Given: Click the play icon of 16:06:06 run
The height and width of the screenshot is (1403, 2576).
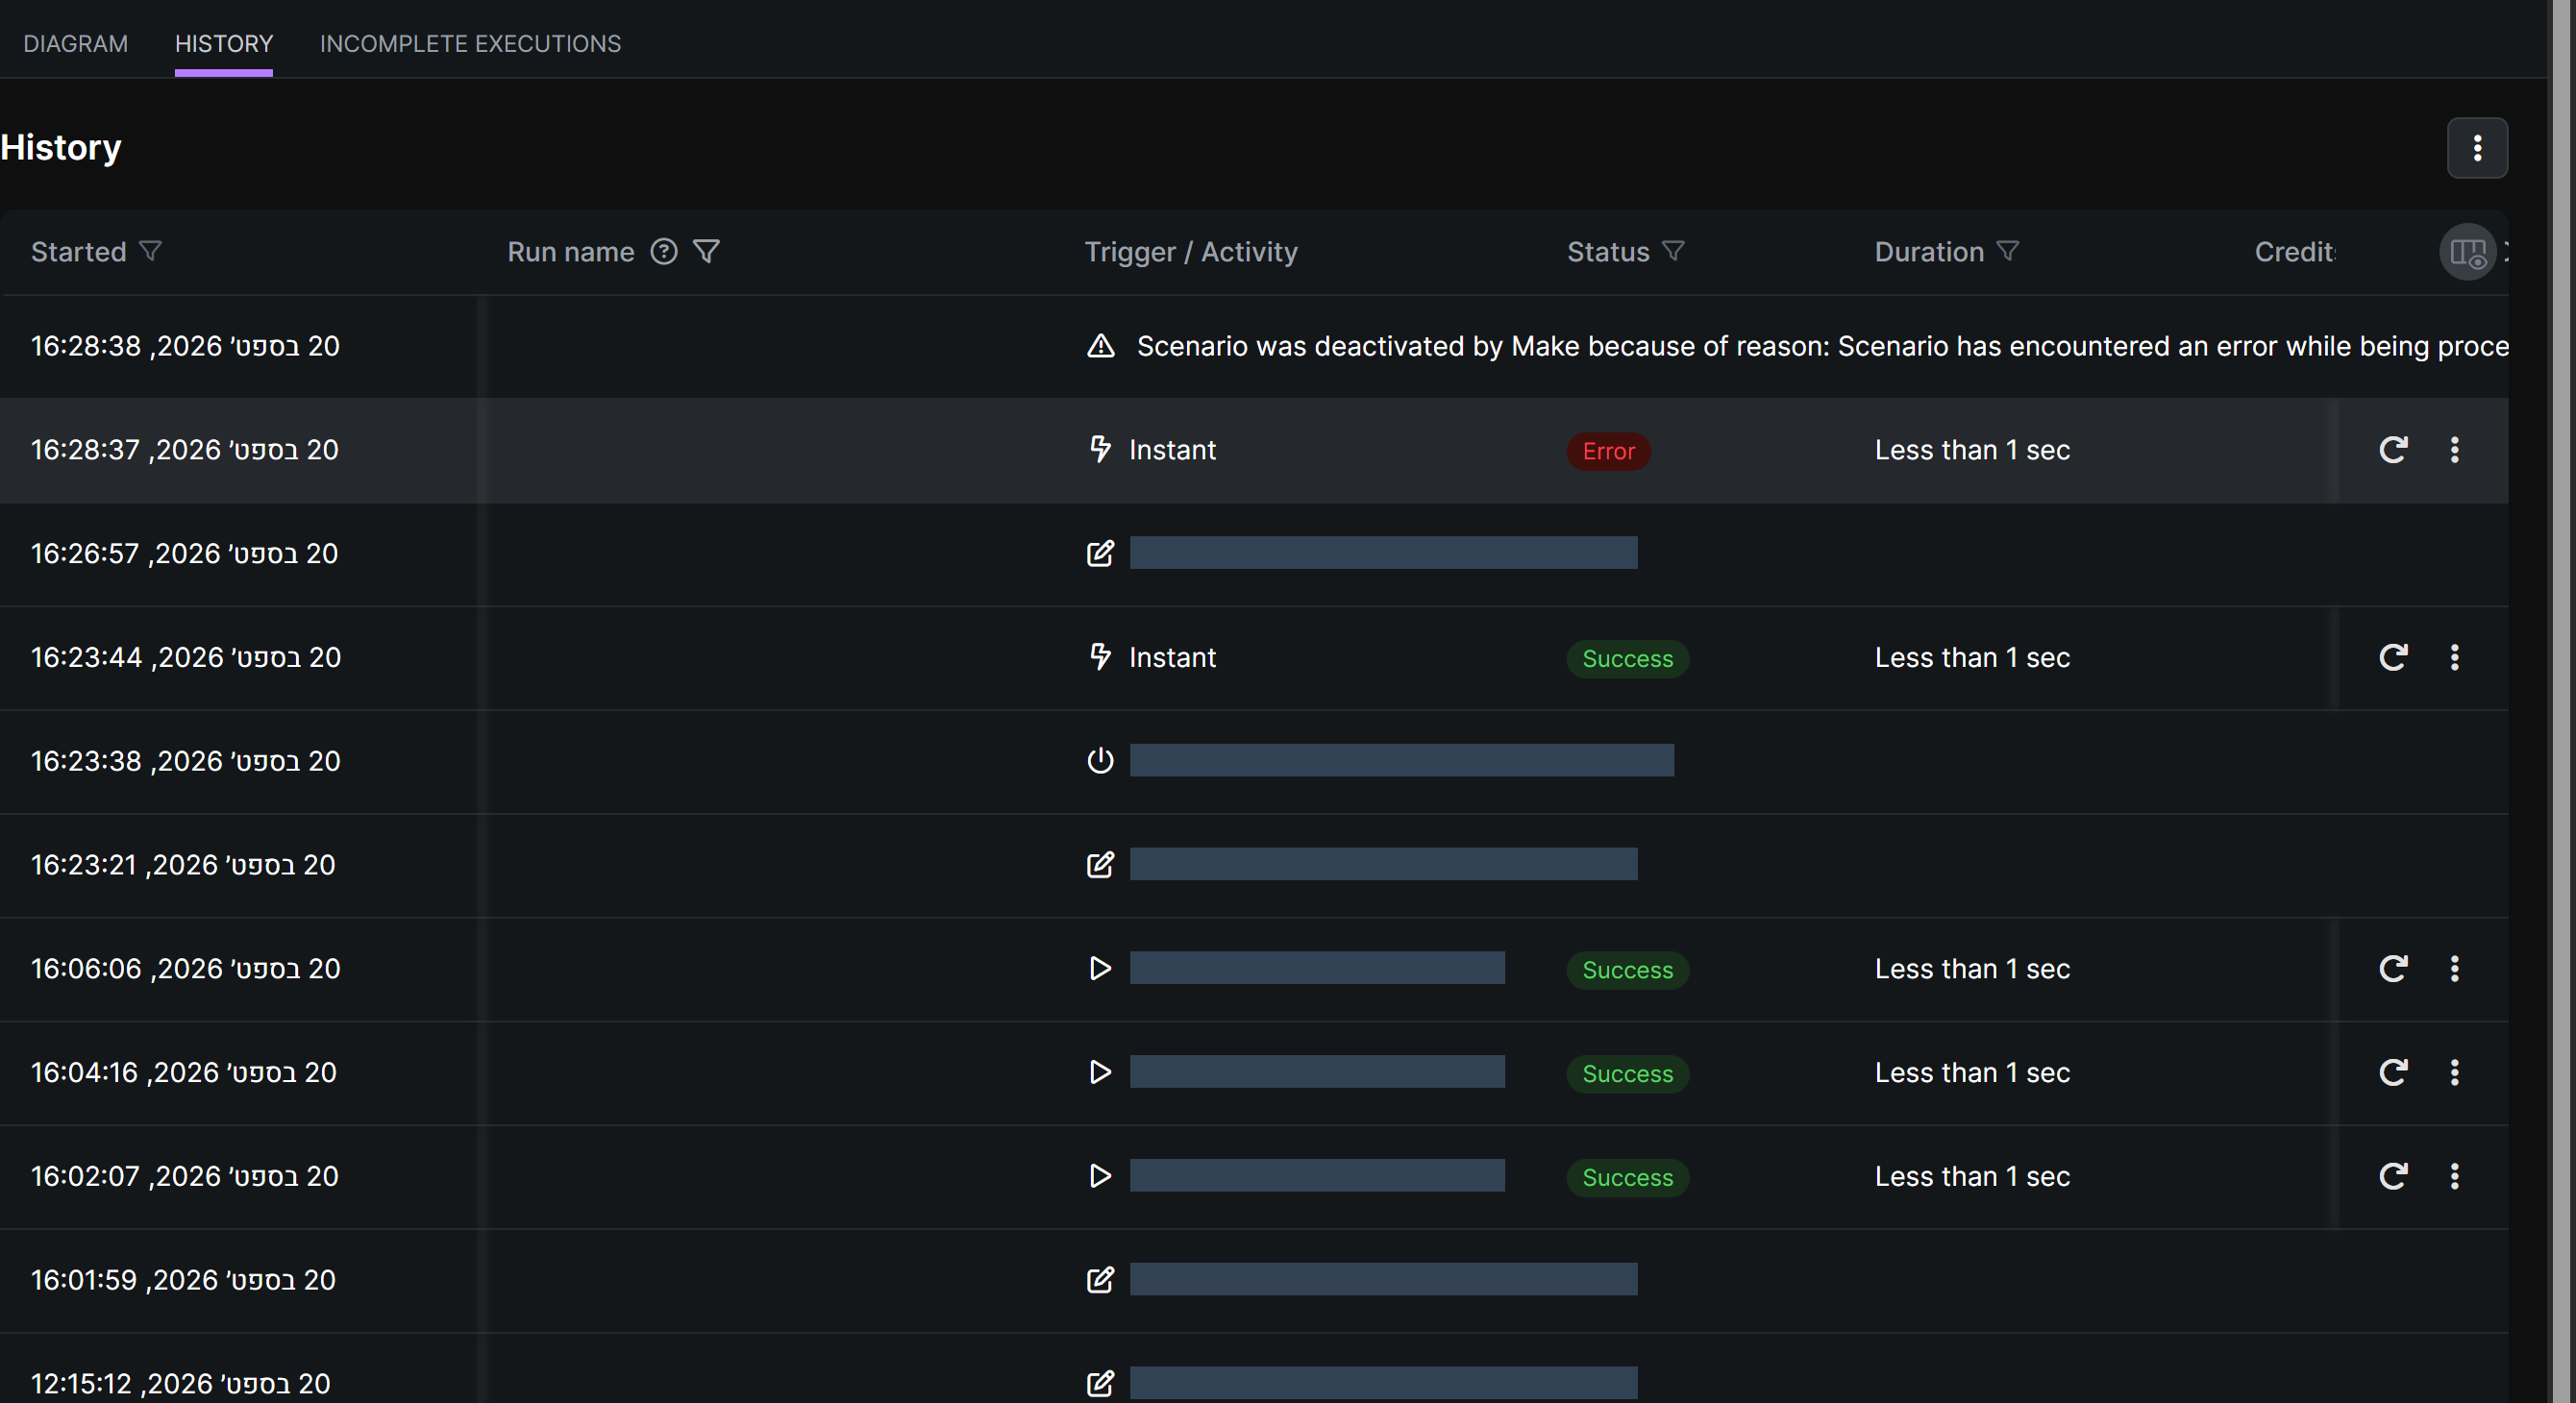Looking at the screenshot, I should click(1100, 968).
